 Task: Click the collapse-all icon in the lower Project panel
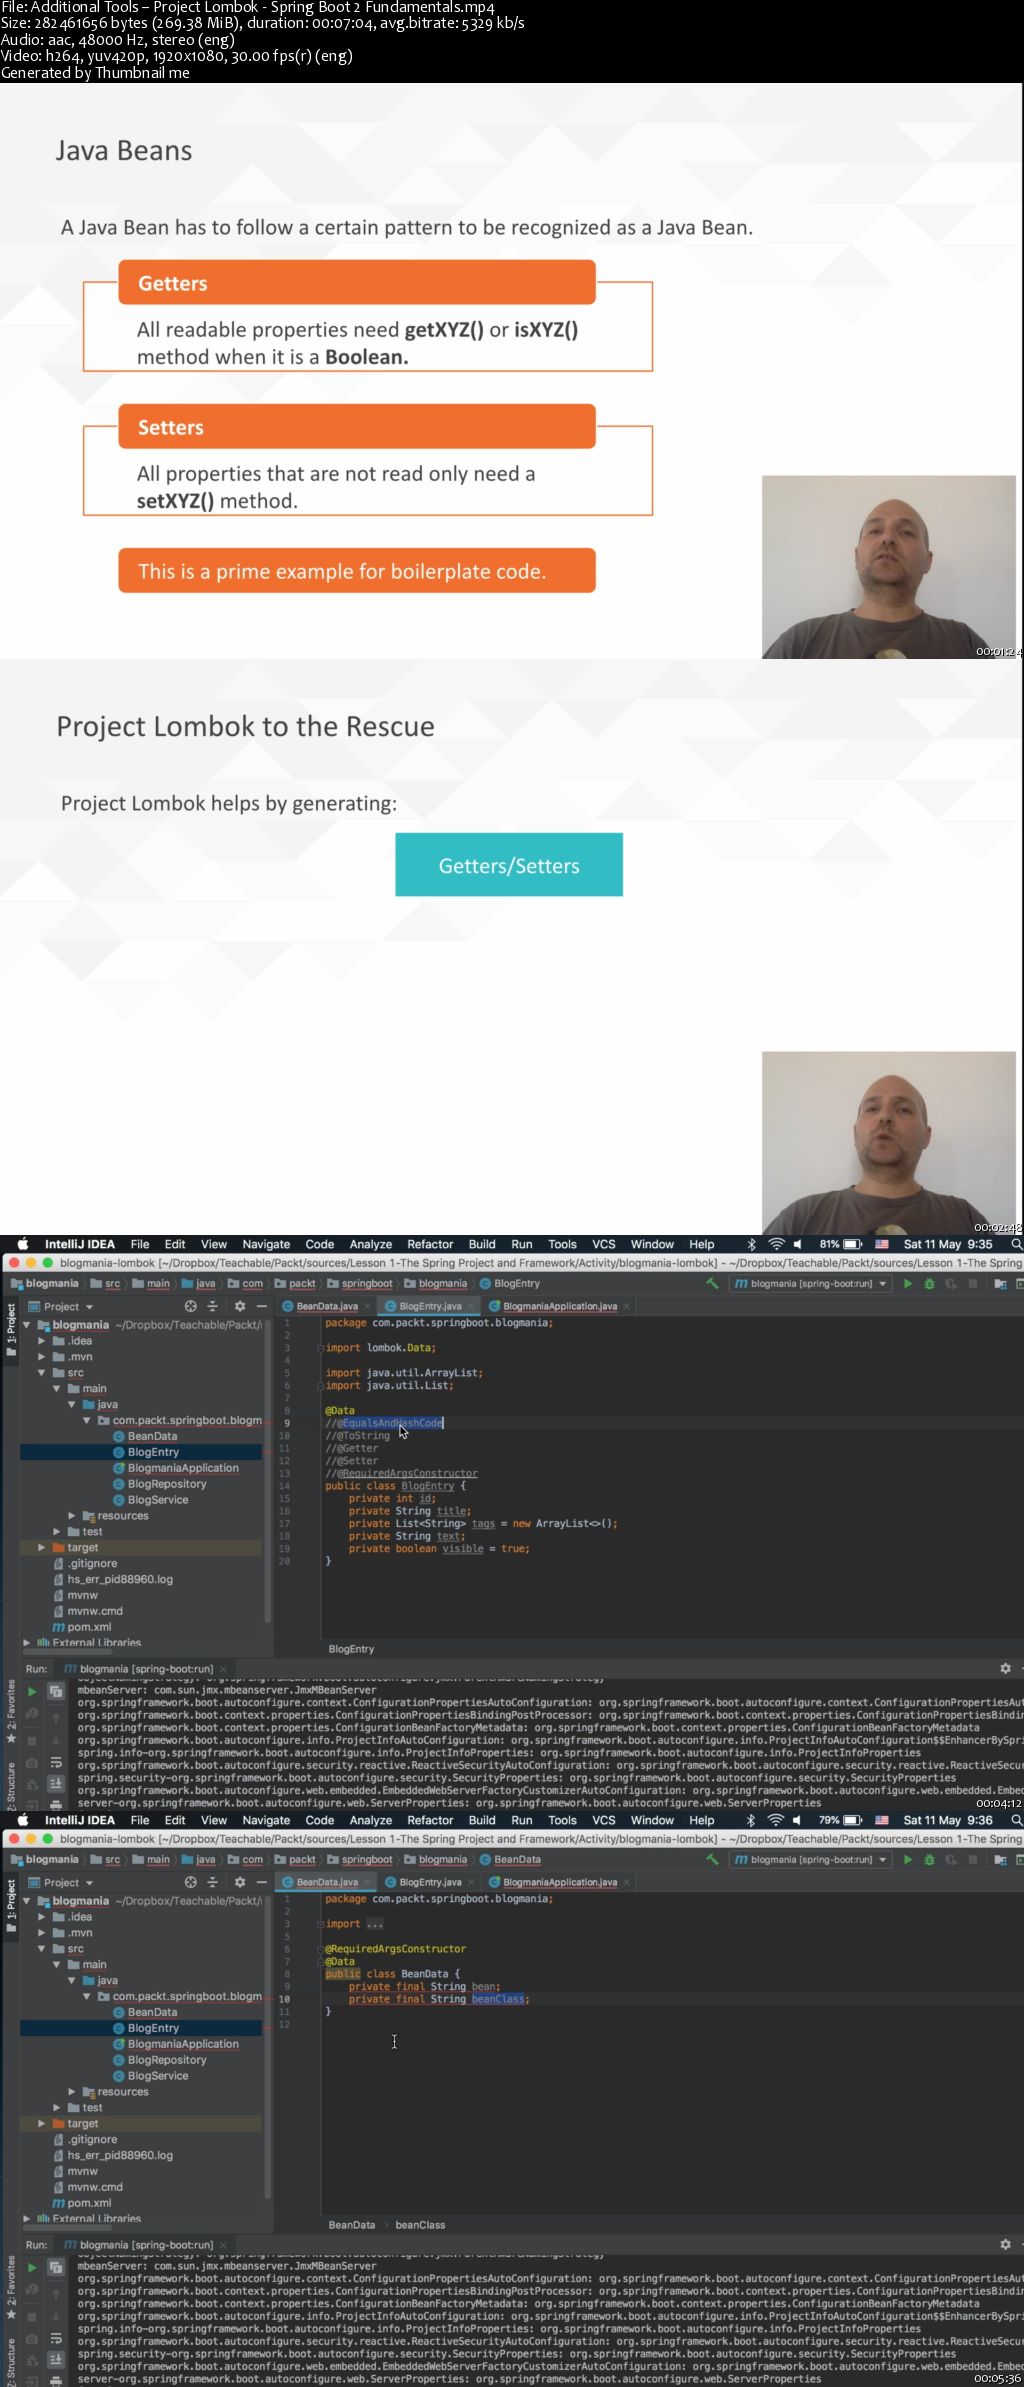[x=212, y=1882]
